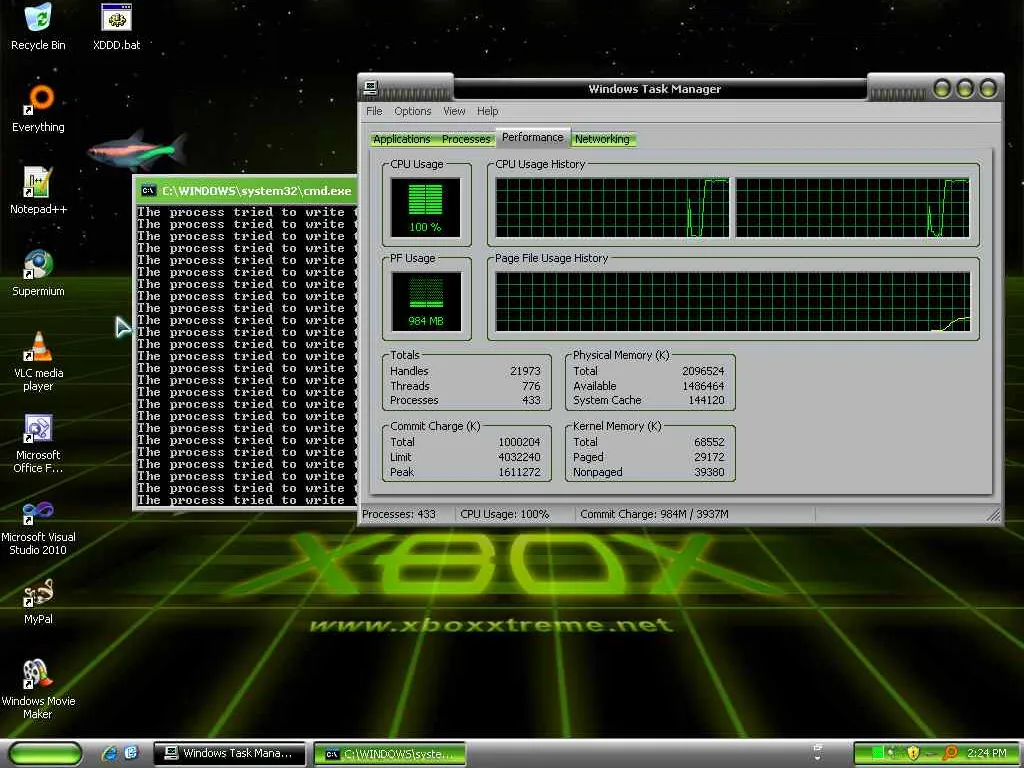The image size is (1024, 768).
Task: Select the Performance tab
Action: 532,137
